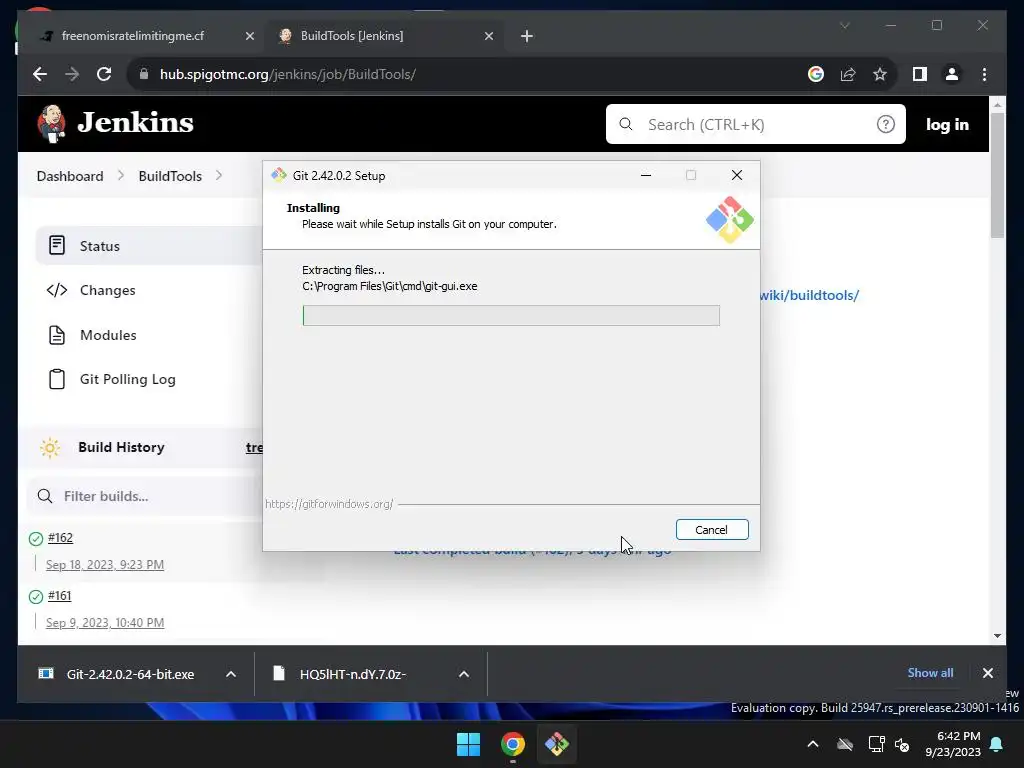
Task: Open build #162 link
Action: (x=60, y=537)
